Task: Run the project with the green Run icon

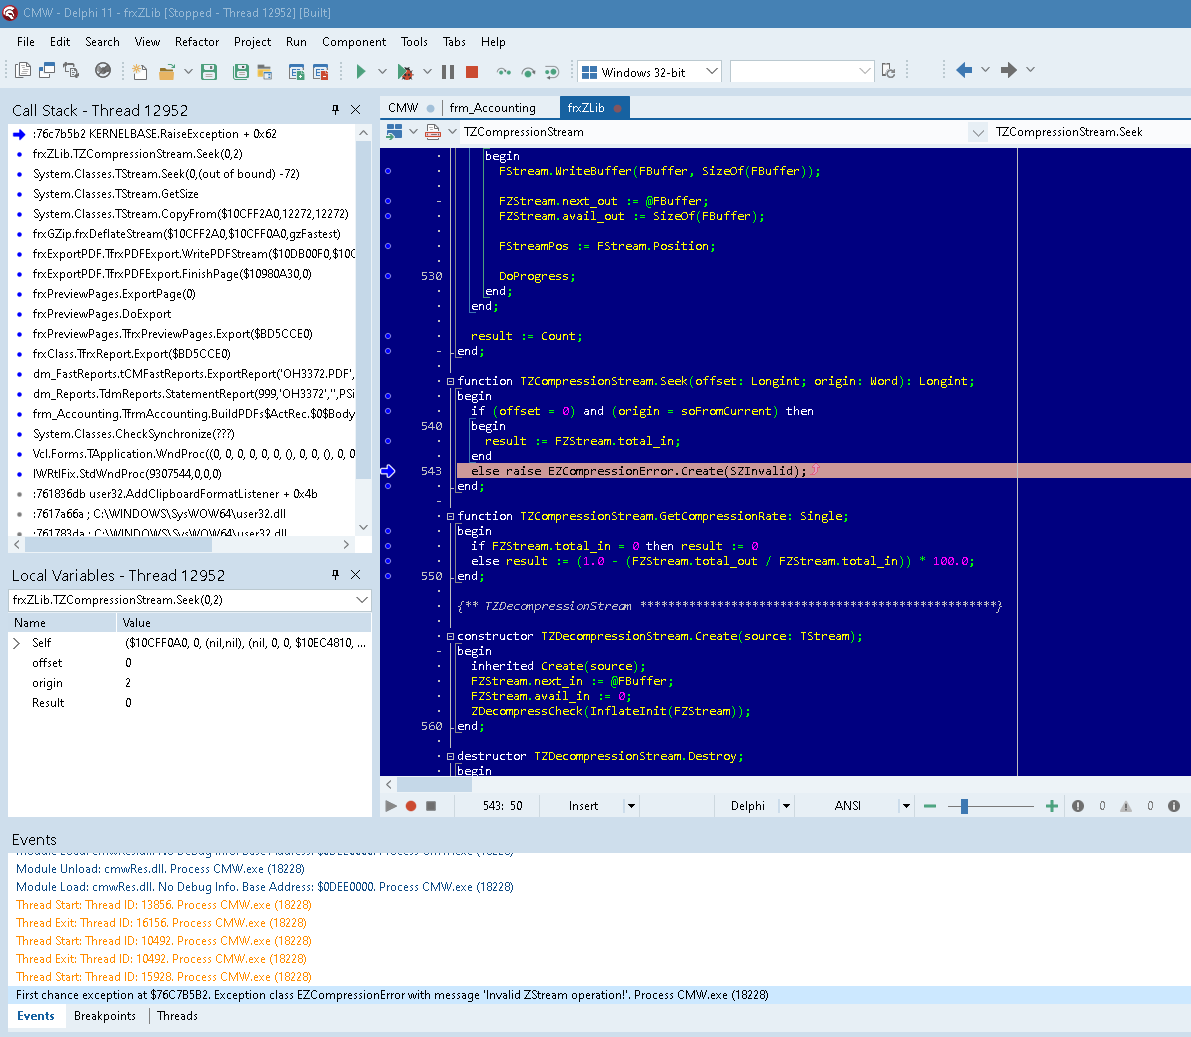Action: 361,71
